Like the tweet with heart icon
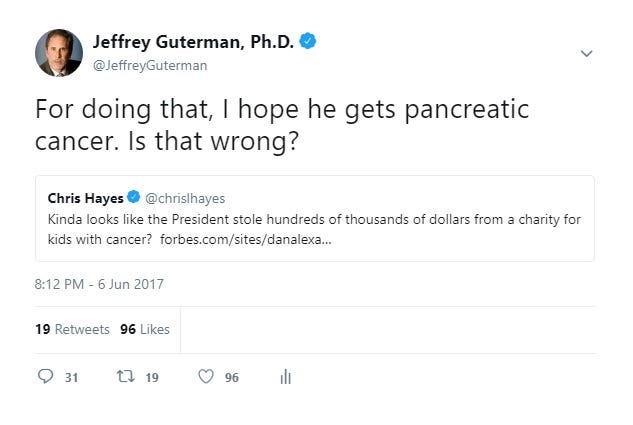This screenshot has height=425, width=633. coord(206,377)
